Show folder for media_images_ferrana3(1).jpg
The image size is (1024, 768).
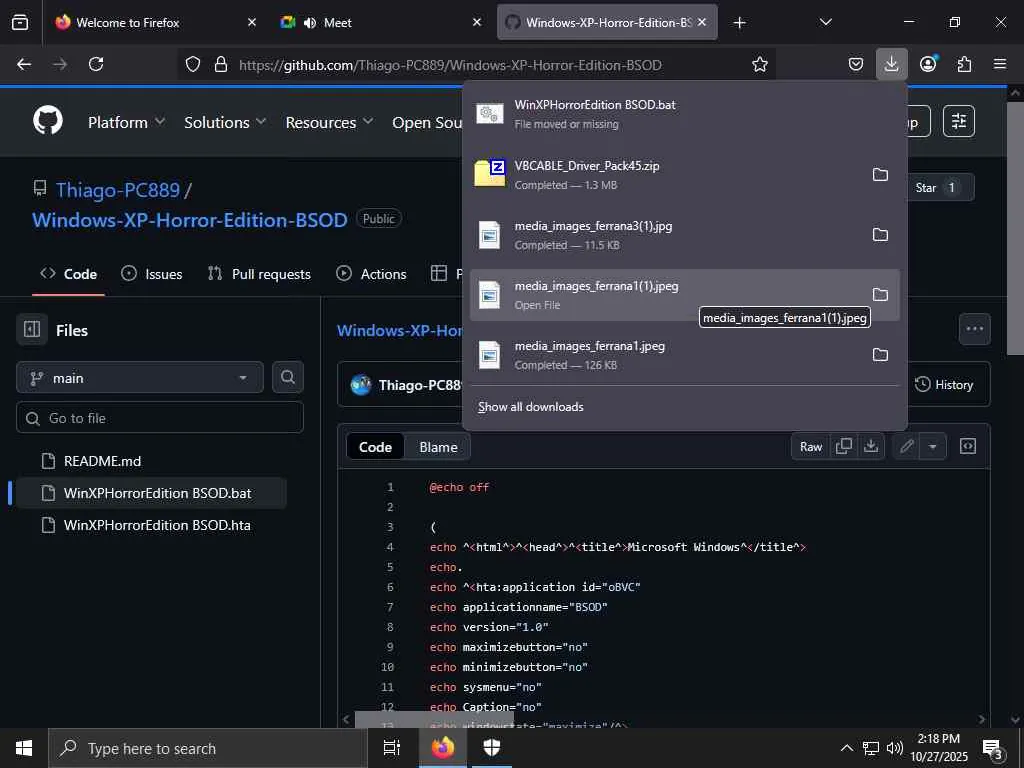tap(880, 234)
